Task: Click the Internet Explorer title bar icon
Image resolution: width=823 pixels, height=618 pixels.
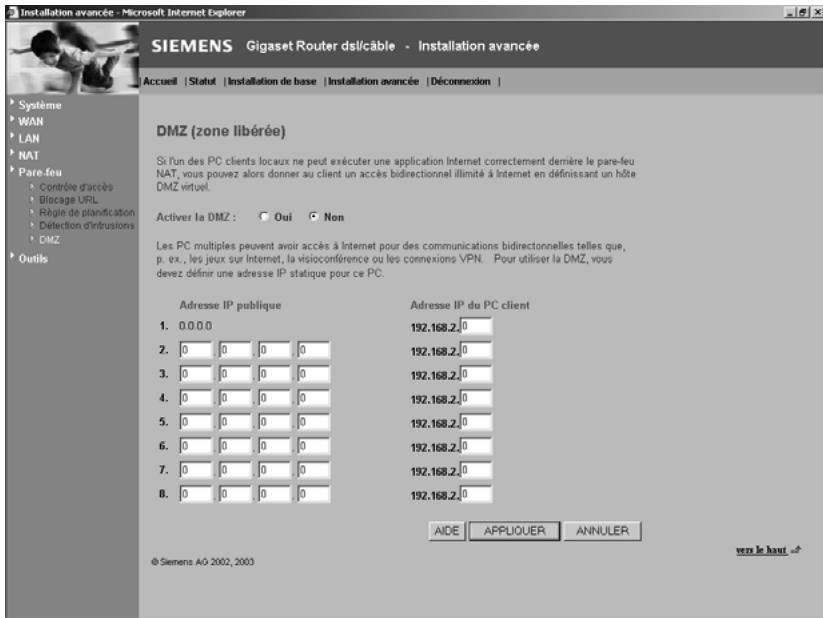Action: [x=13, y=12]
